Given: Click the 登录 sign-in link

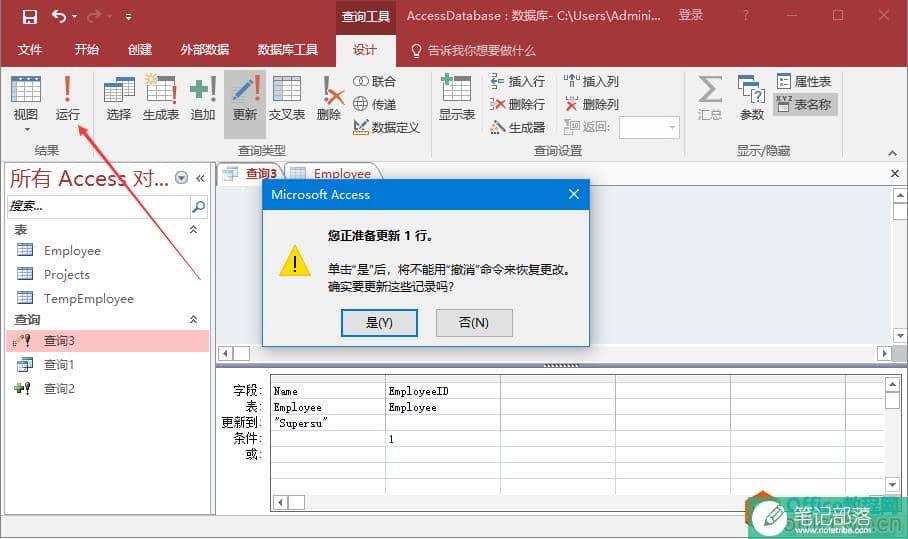Looking at the screenshot, I should coord(690,16).
